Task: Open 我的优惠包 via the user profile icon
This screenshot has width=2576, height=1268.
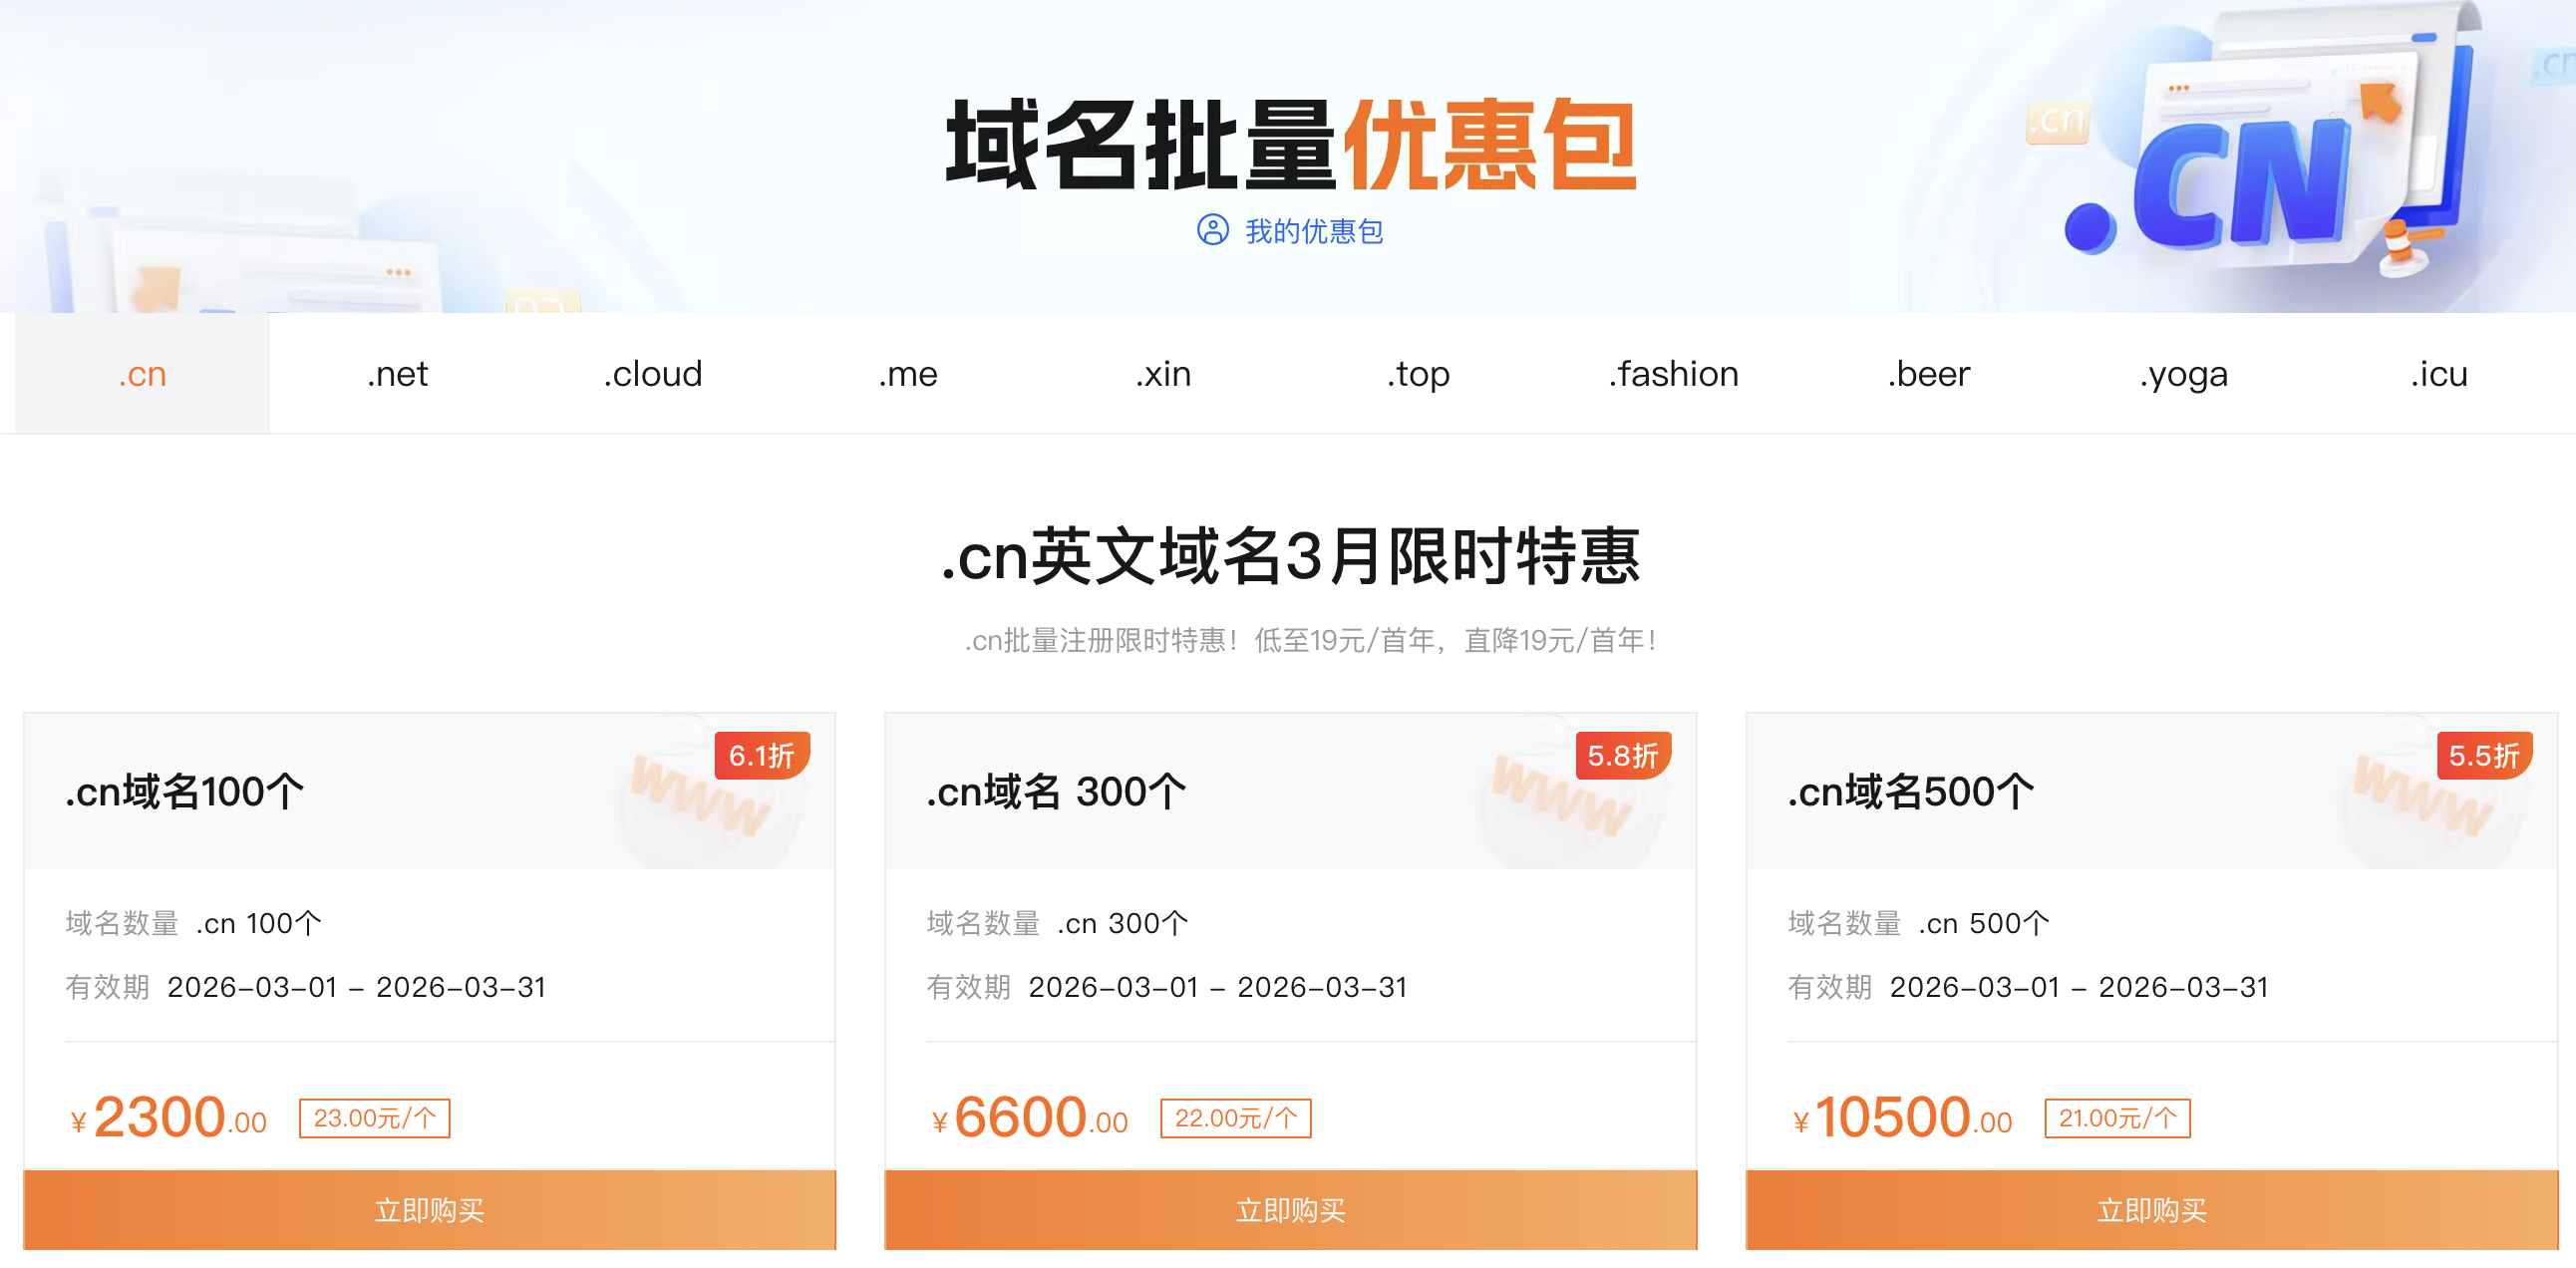Action: (x=1213, y=232)
